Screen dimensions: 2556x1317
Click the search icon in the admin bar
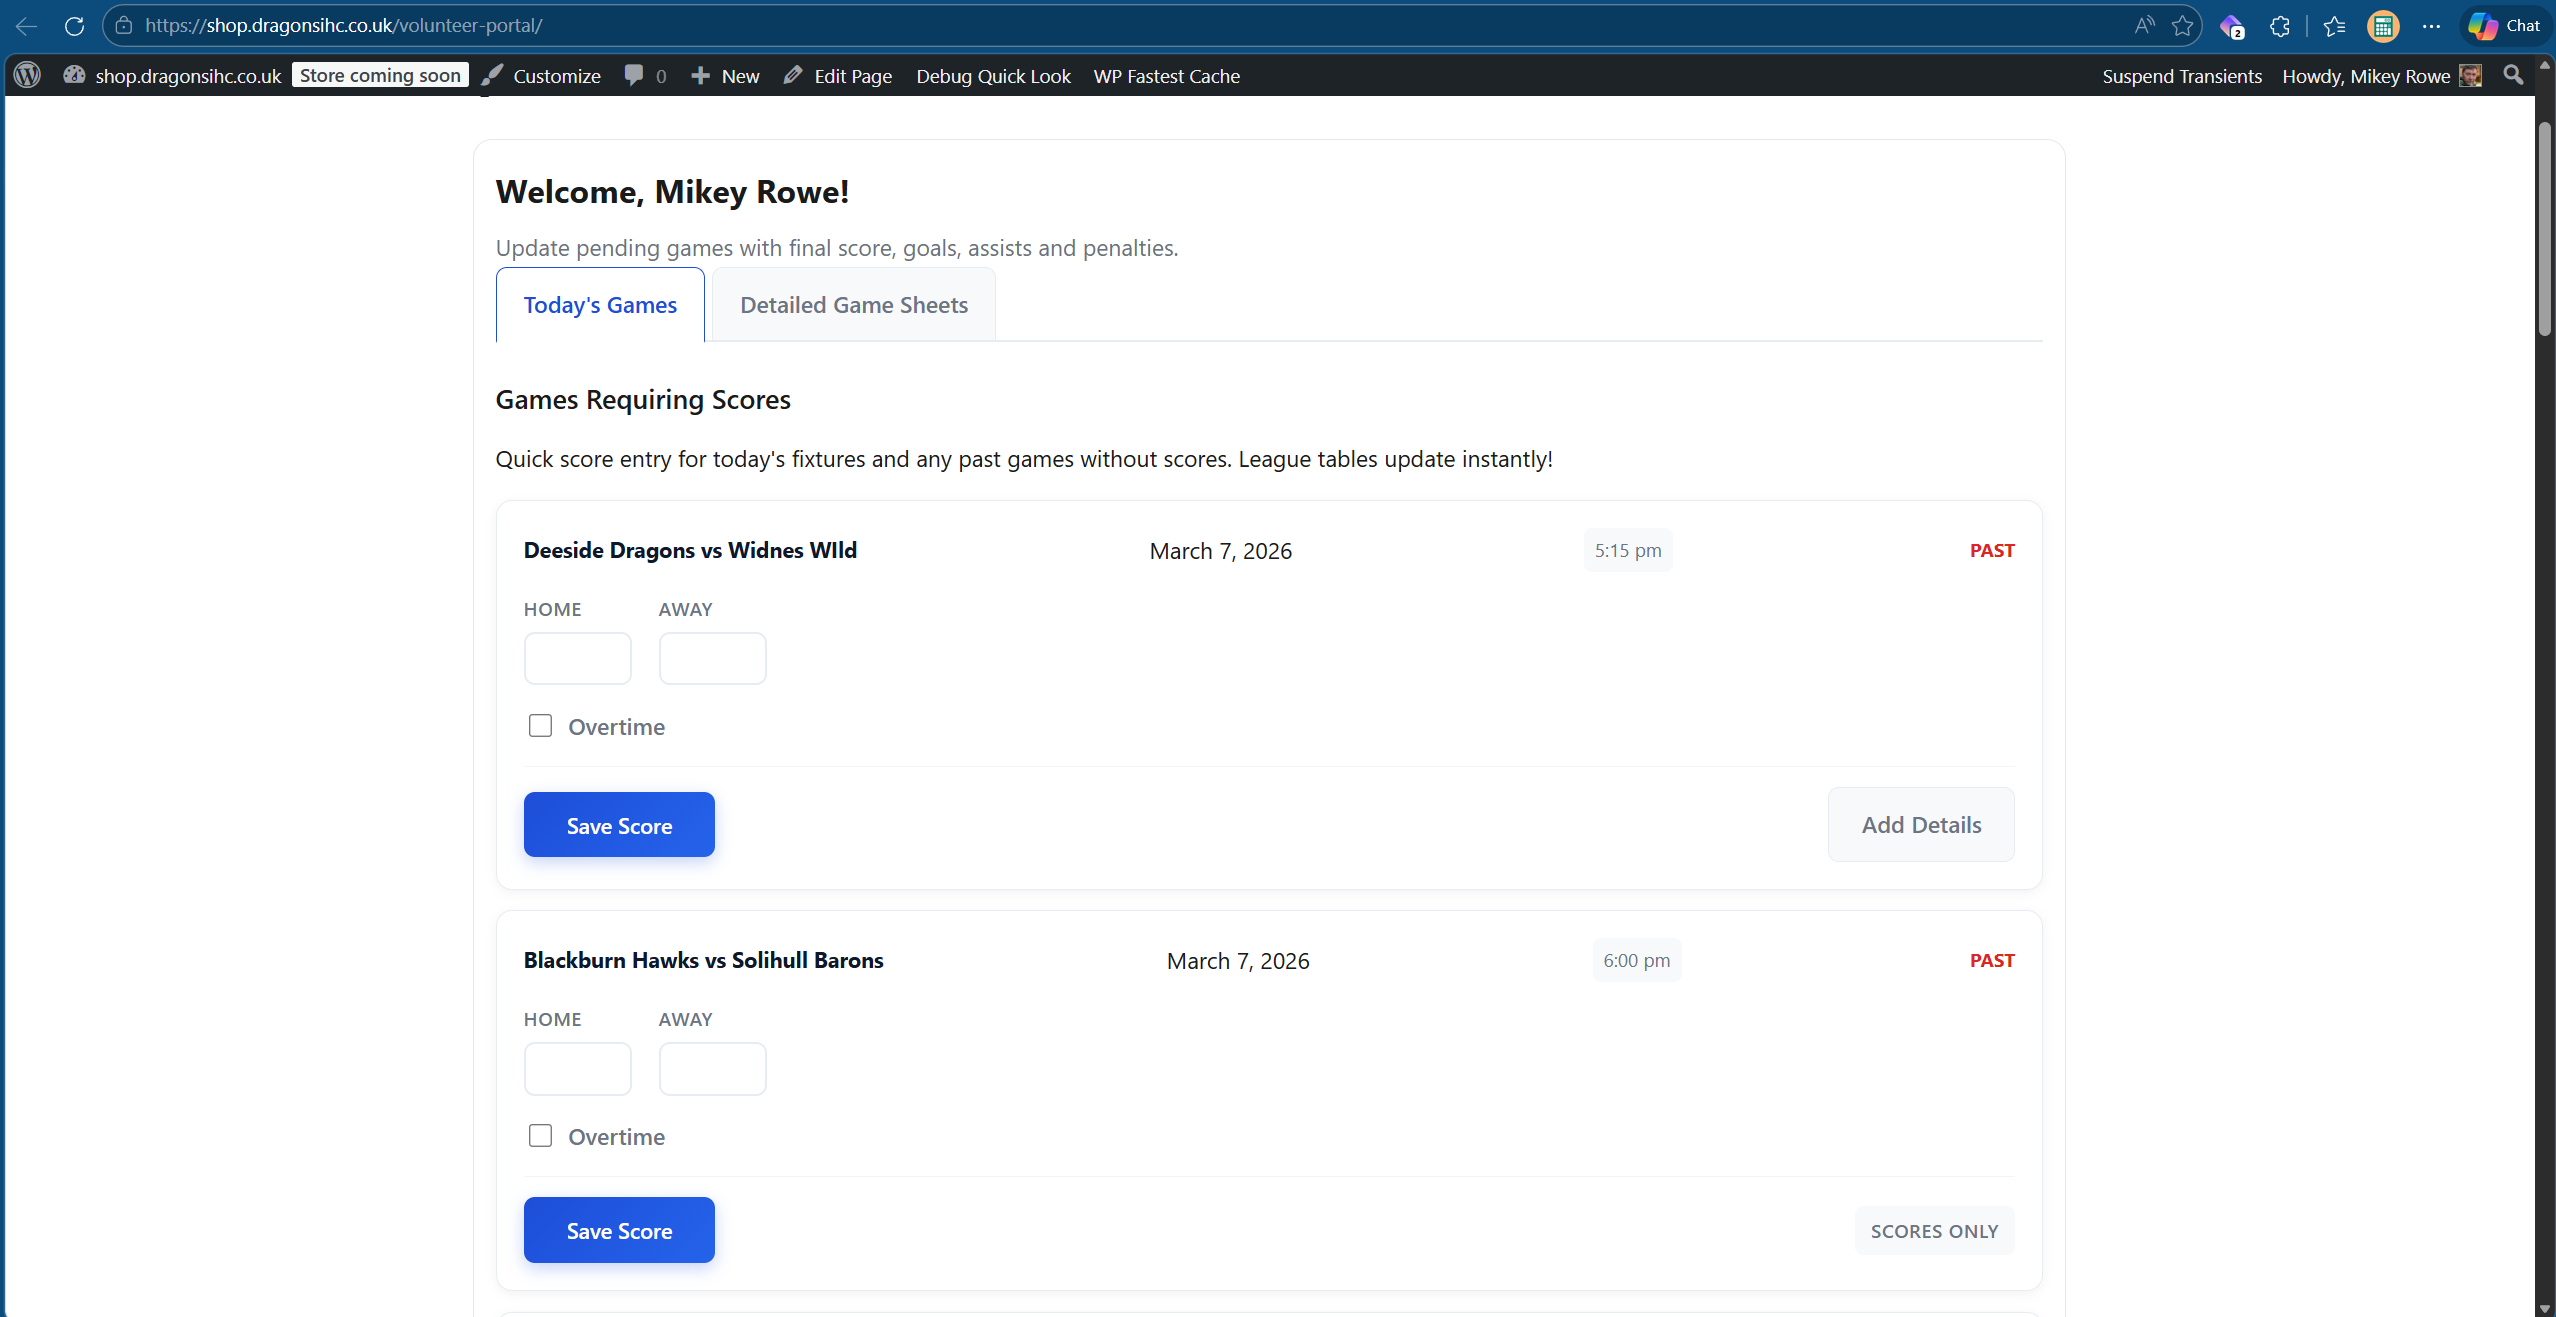2513,75
